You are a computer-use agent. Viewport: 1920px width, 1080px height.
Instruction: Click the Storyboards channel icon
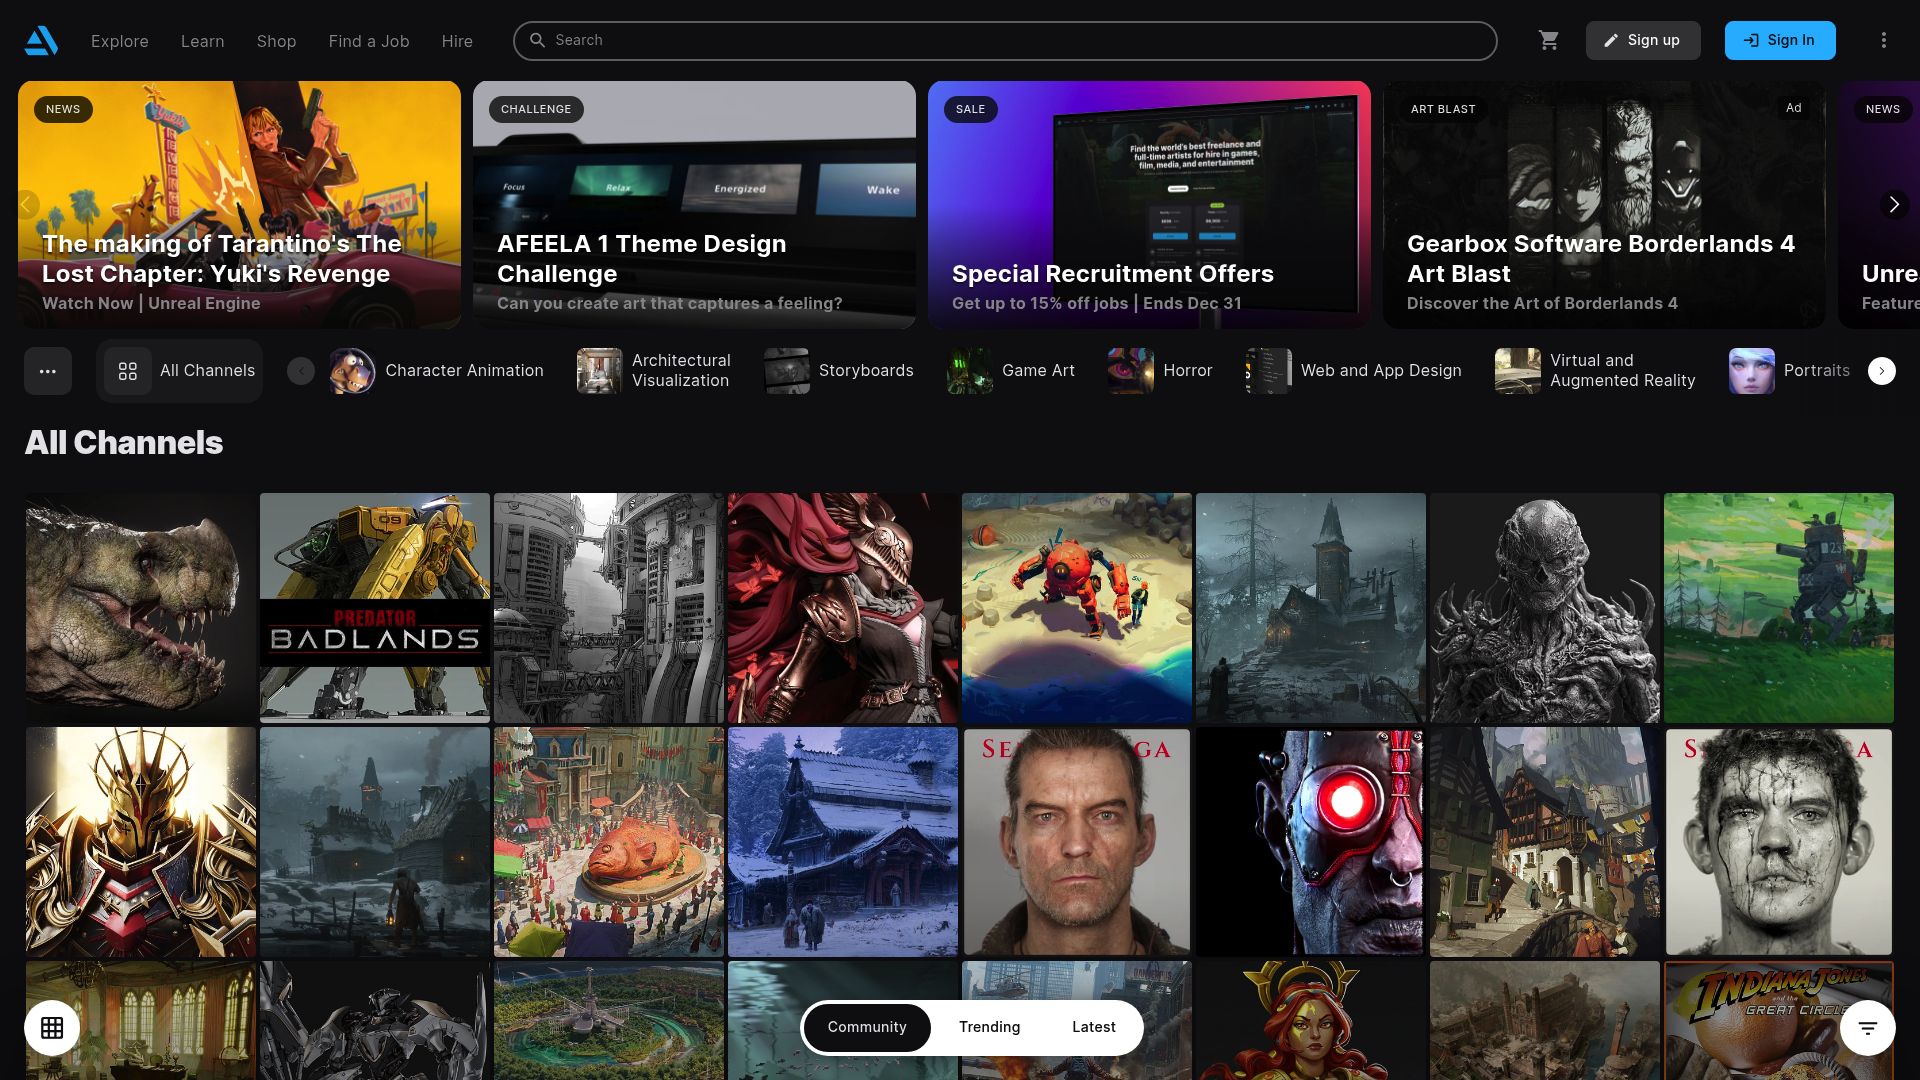[786, 371]
